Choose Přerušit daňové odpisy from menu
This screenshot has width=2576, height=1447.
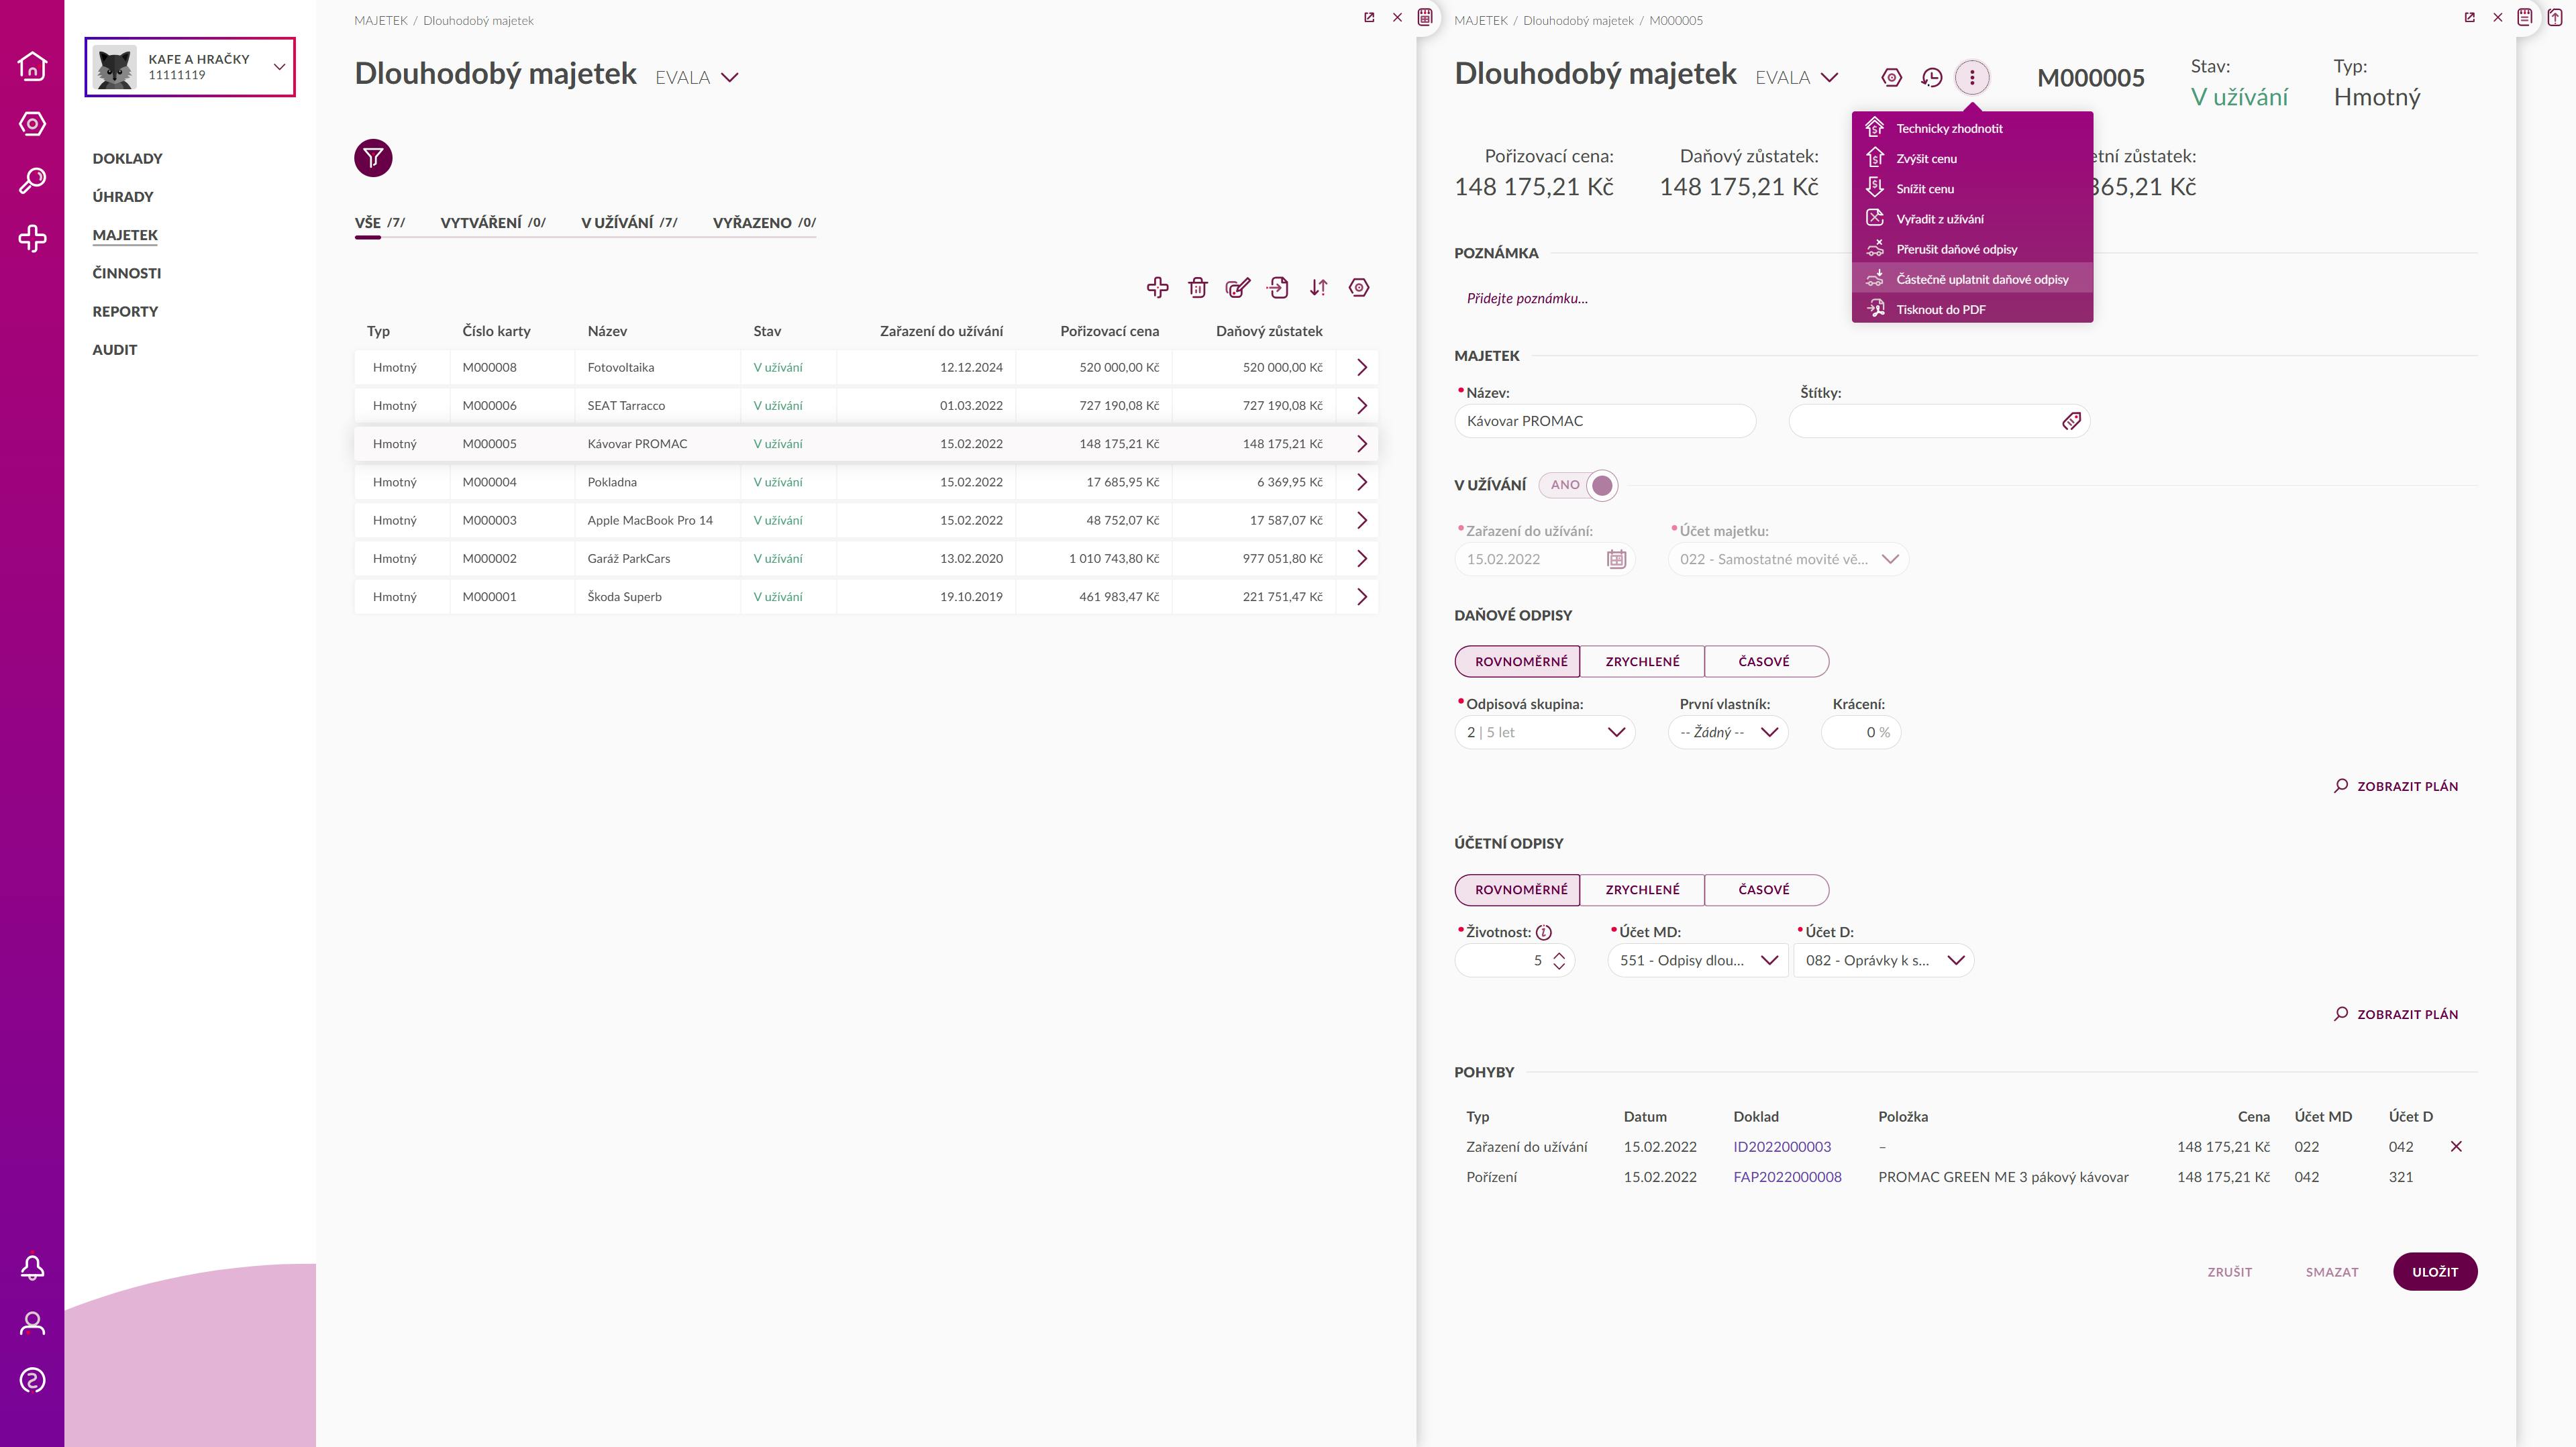pyautogui.click(x=1972, y=249)
